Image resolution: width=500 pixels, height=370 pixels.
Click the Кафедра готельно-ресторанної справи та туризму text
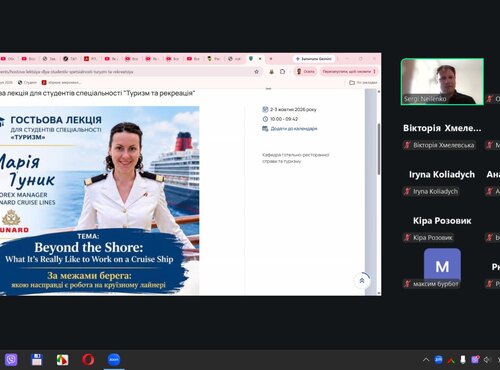tap(296, 158)
